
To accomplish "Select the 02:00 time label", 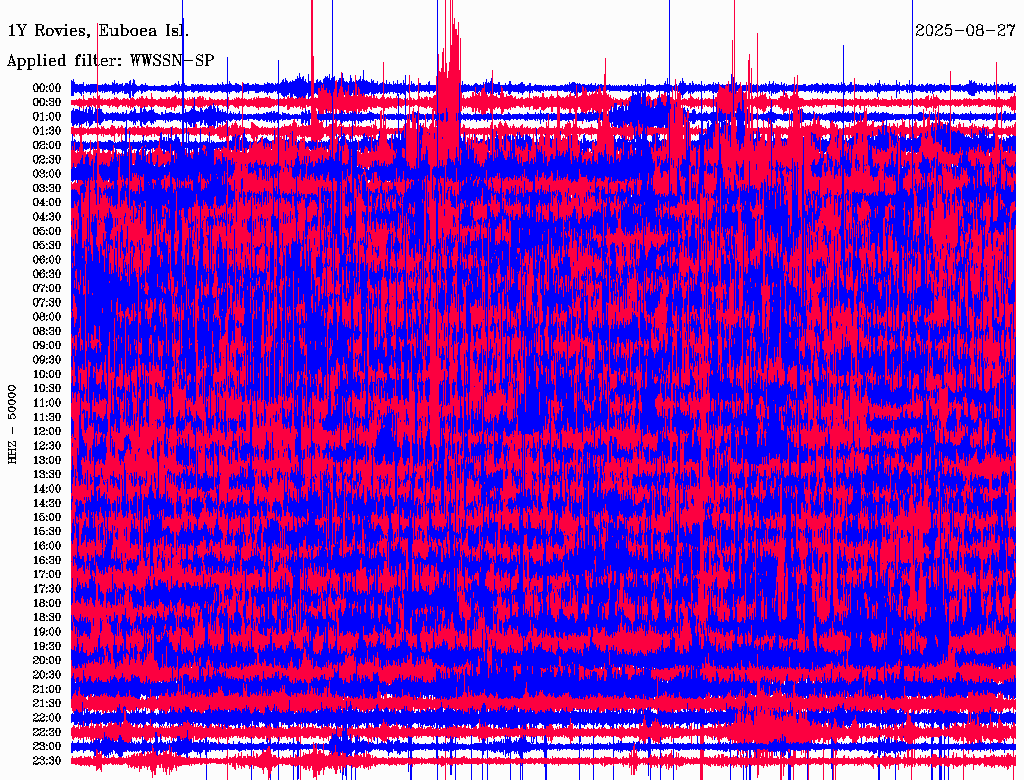I will (47, 145).
